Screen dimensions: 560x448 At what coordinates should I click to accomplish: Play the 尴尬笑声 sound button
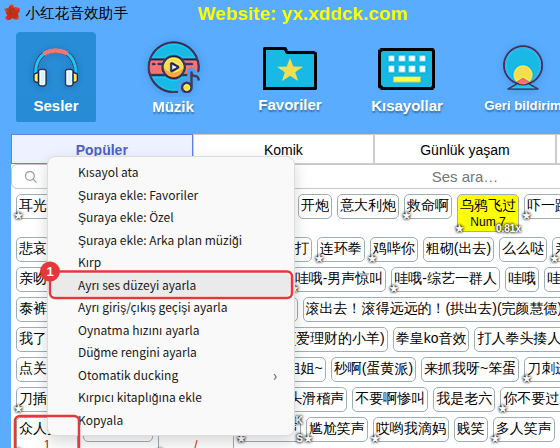click(x=336, y=429)
